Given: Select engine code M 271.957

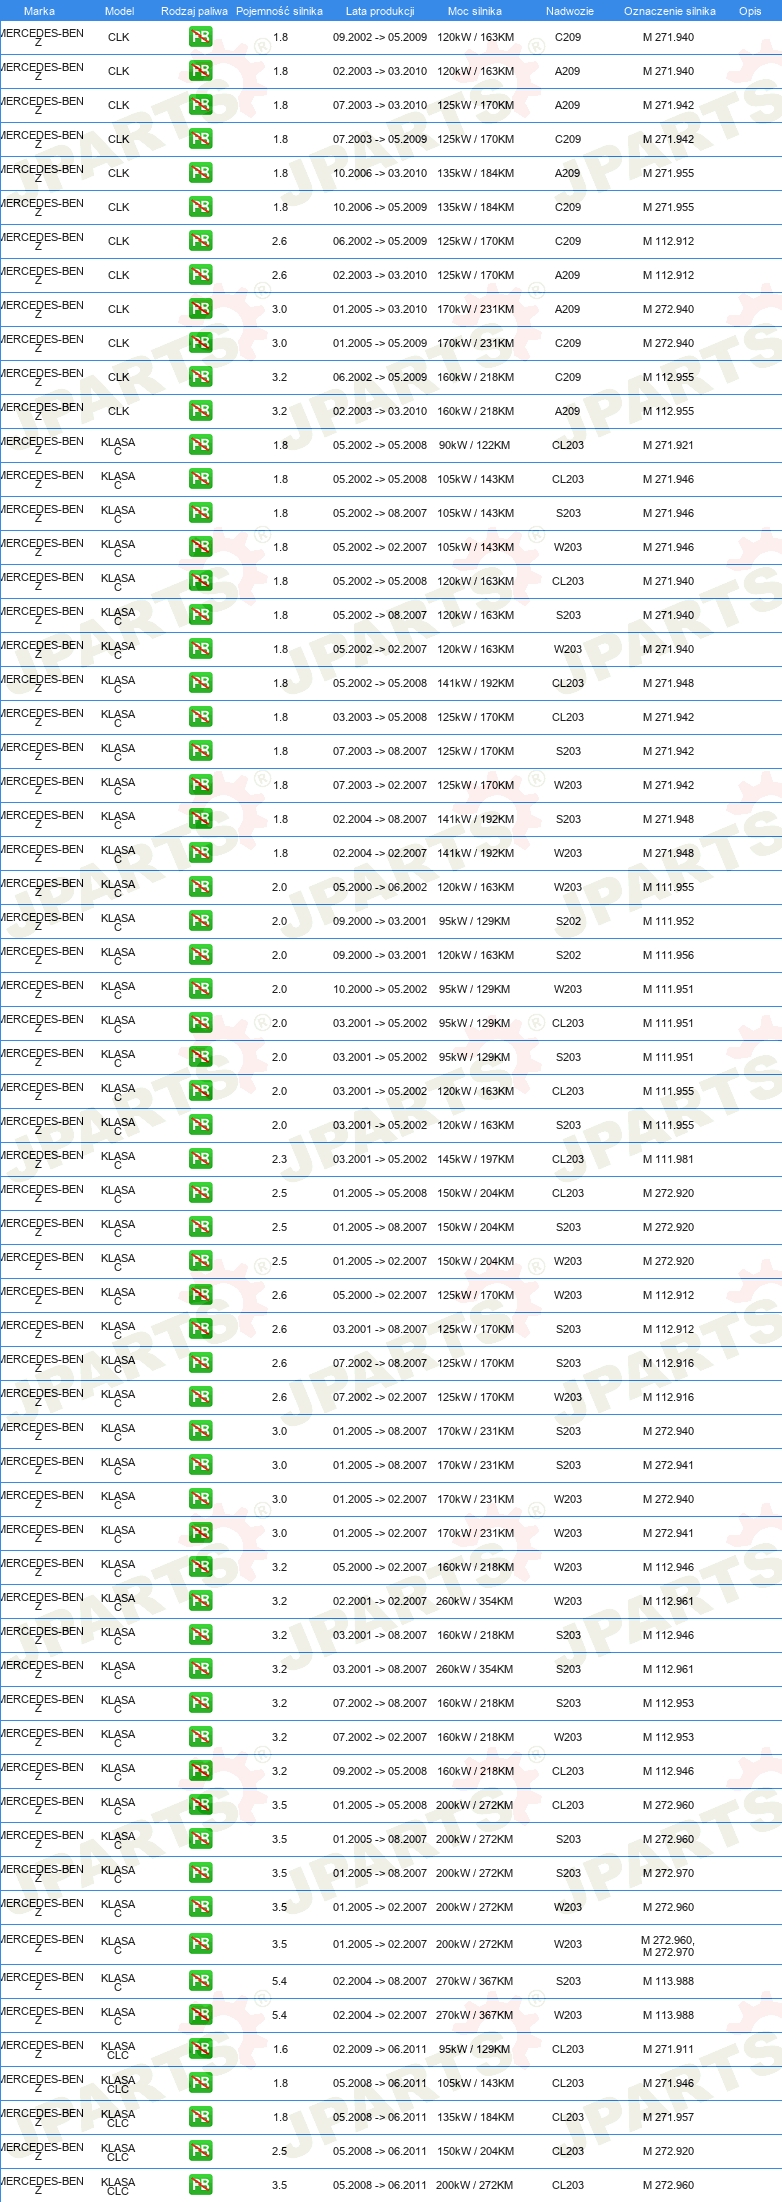Looking at the screenshot, I should point(668,2117).
